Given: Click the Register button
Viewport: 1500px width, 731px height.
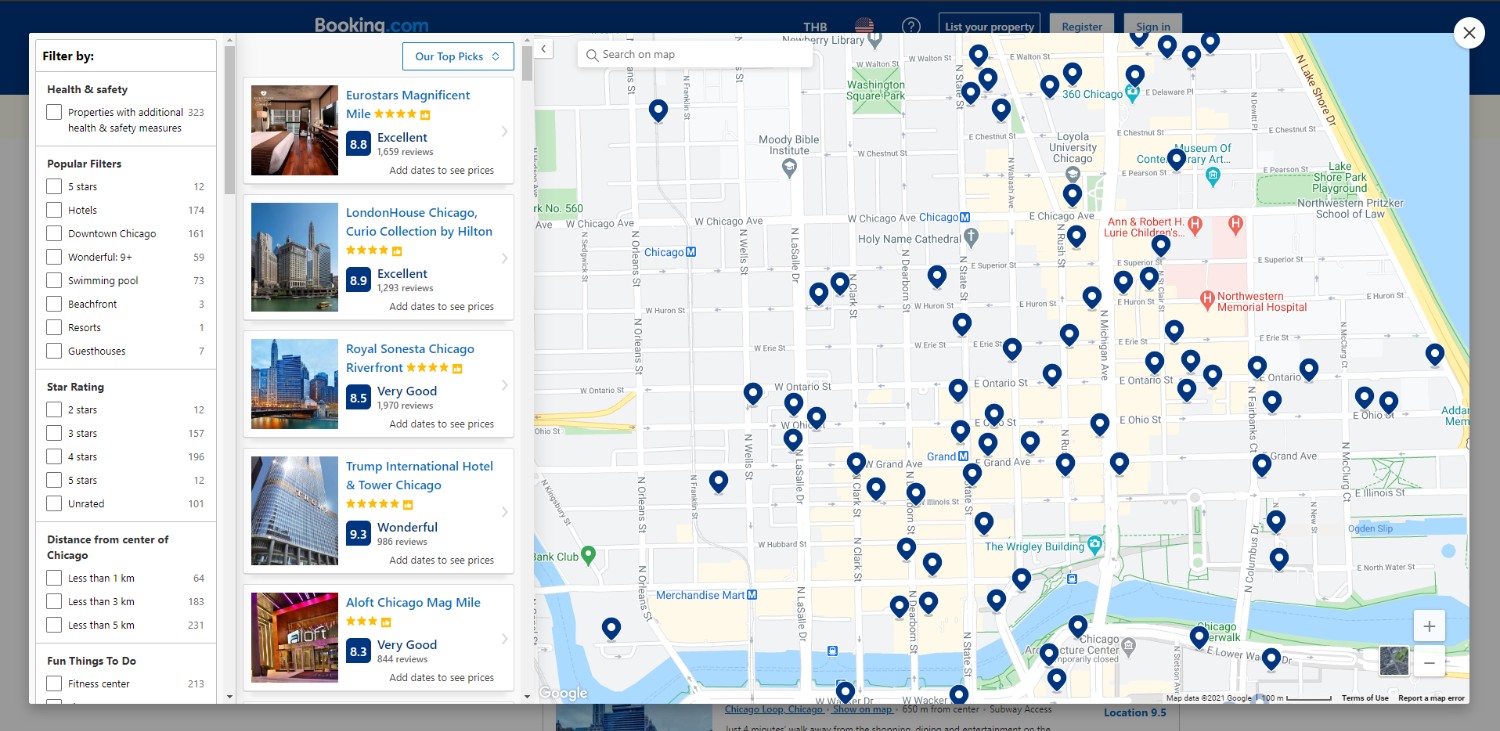Looking at the screenshot, I should [x=1082, y=27].
